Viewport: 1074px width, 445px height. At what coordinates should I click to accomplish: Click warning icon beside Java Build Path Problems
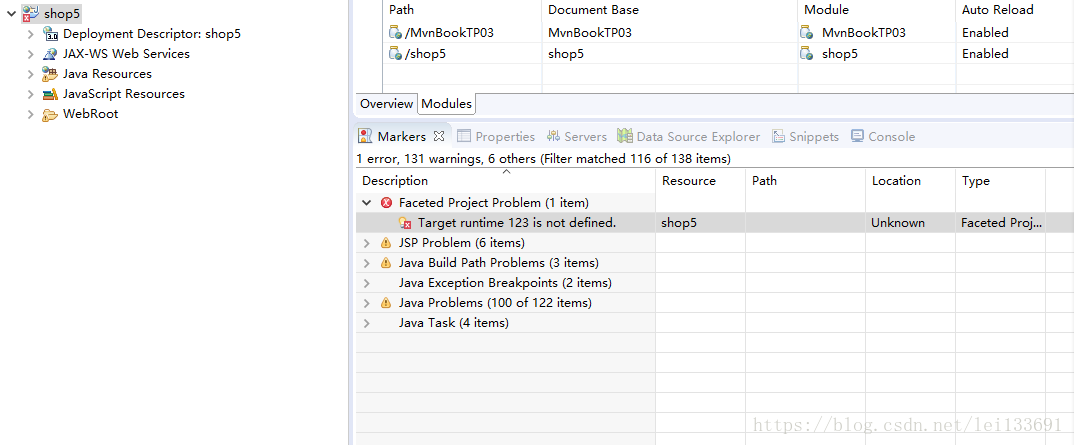tap(386, 263)
